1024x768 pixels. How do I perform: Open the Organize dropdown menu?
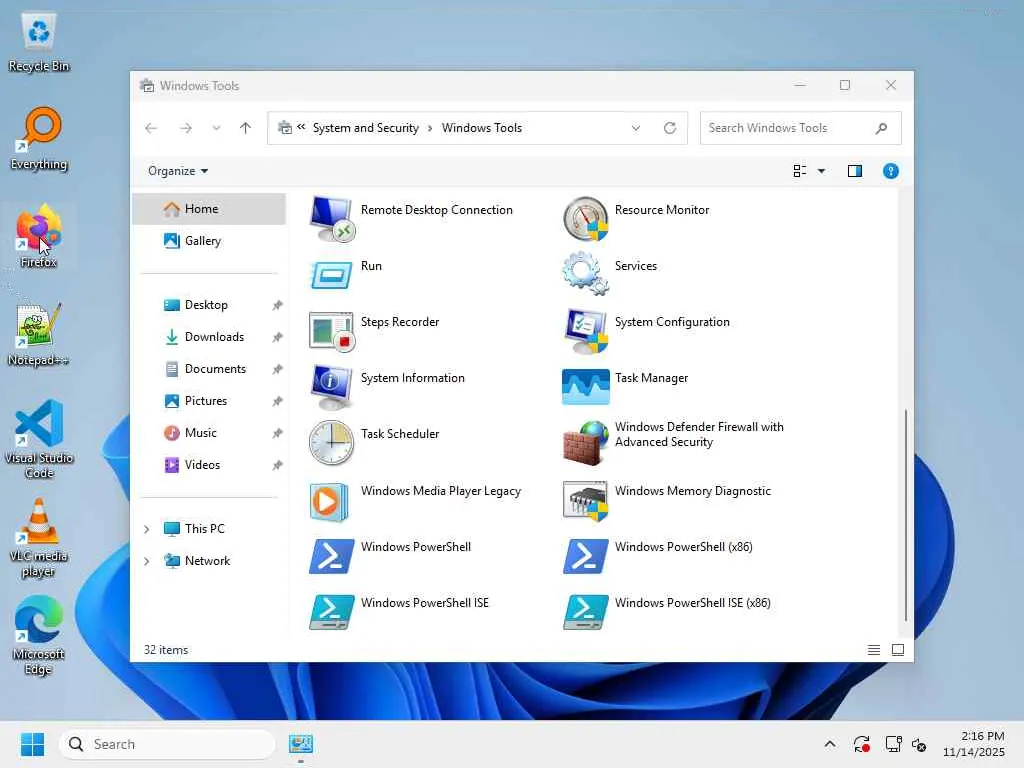[178, 171]
